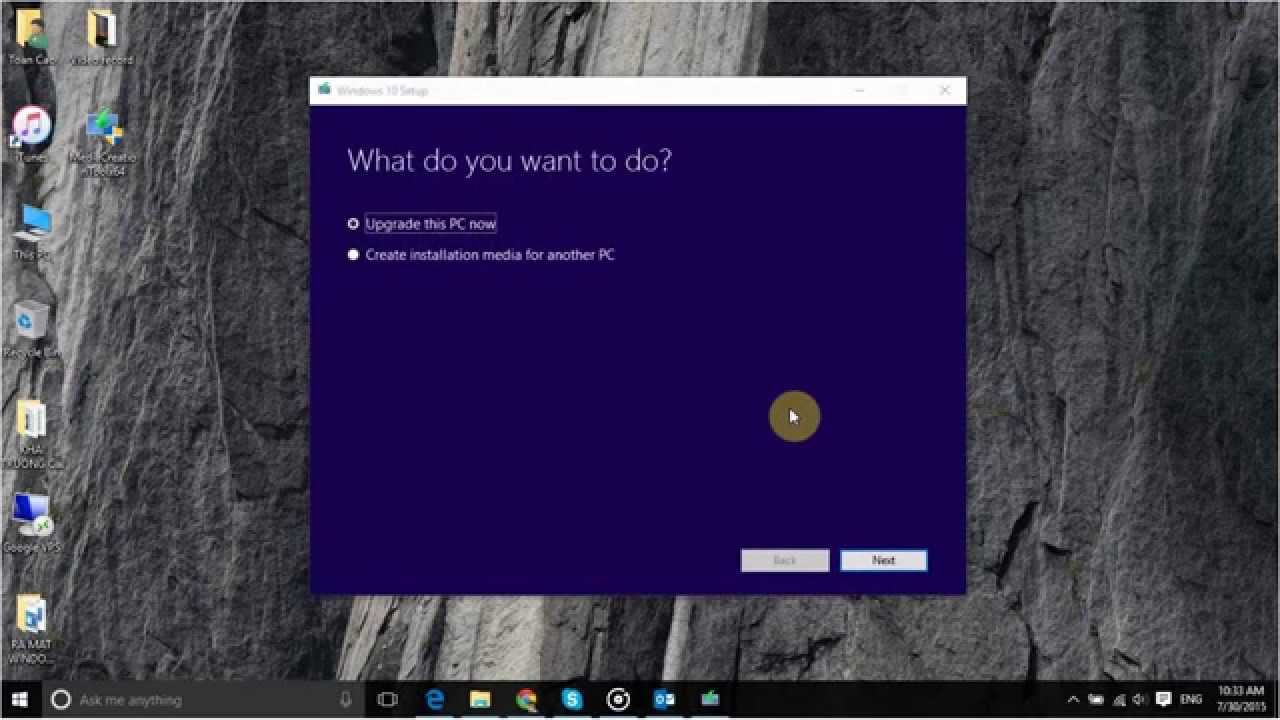Launch Microsoft Edge from the taskbar
Viewport: 1280px width, 720px height.
click(x=435, y=700)
